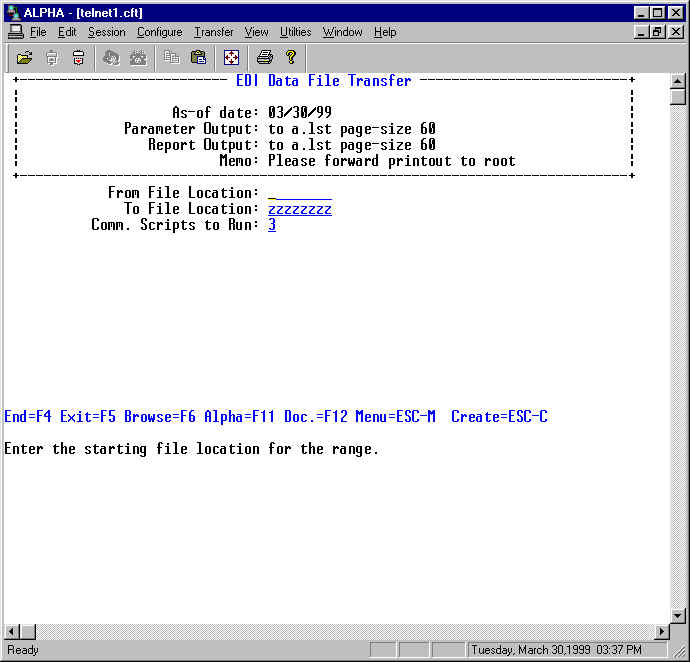690x662 pixels.
Task: Open the Transfer menu
Action: tap(213, 32)
